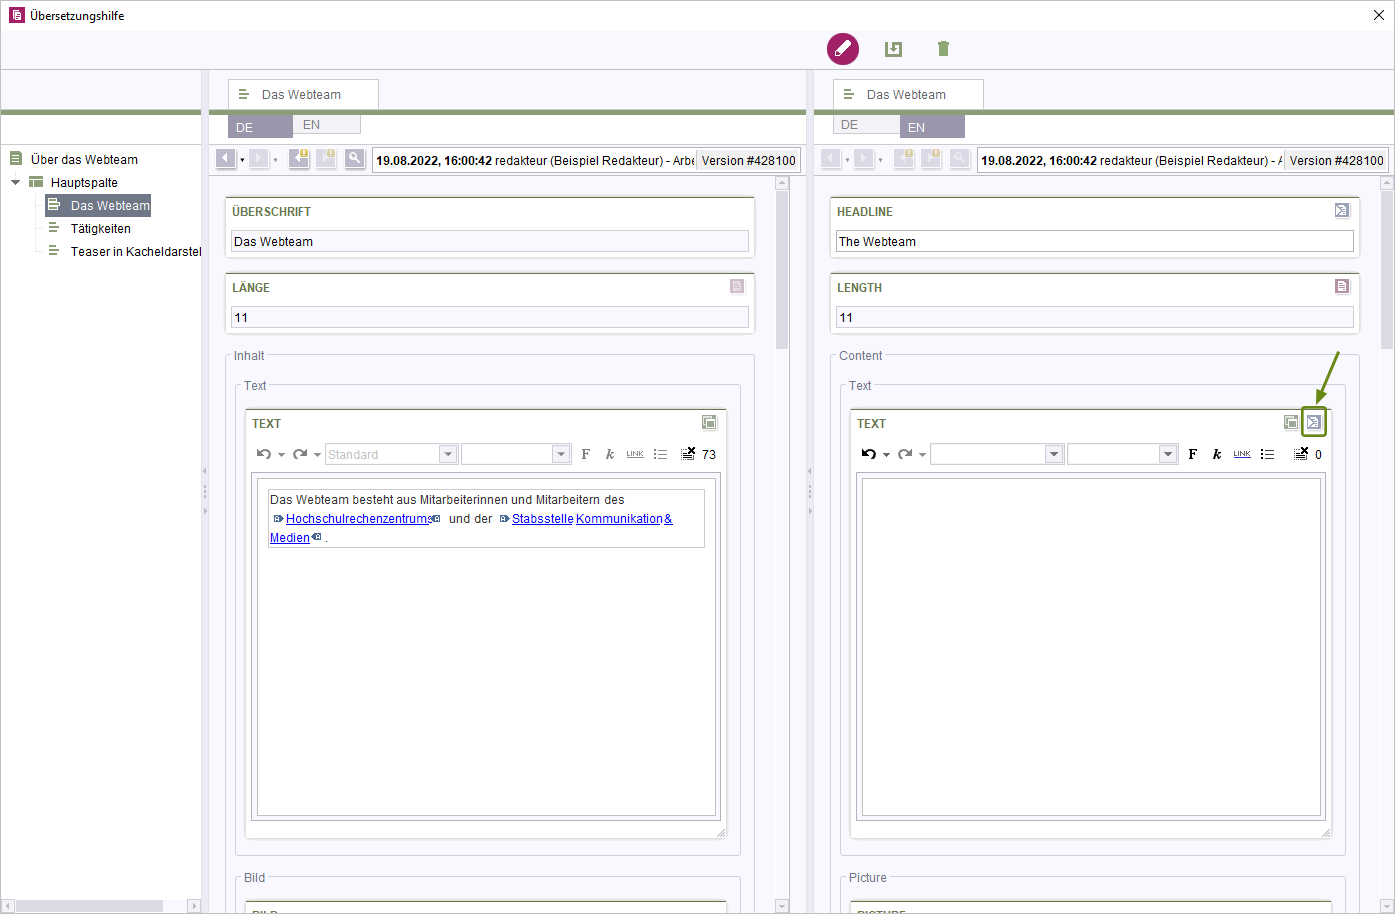Click inside the empty English text area

tap(1091, 647)
